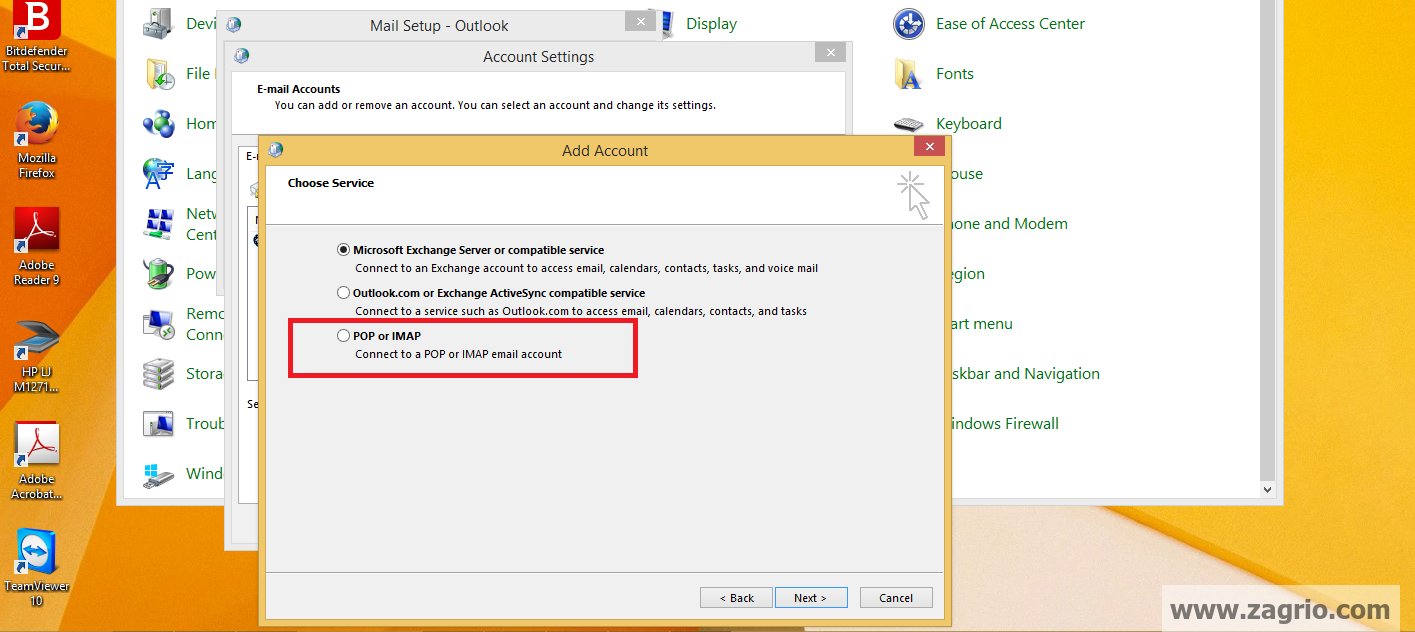1415x632 pixels.
Task: Open Bitdefender Total Security desktop icon
Action: [37, 38]
